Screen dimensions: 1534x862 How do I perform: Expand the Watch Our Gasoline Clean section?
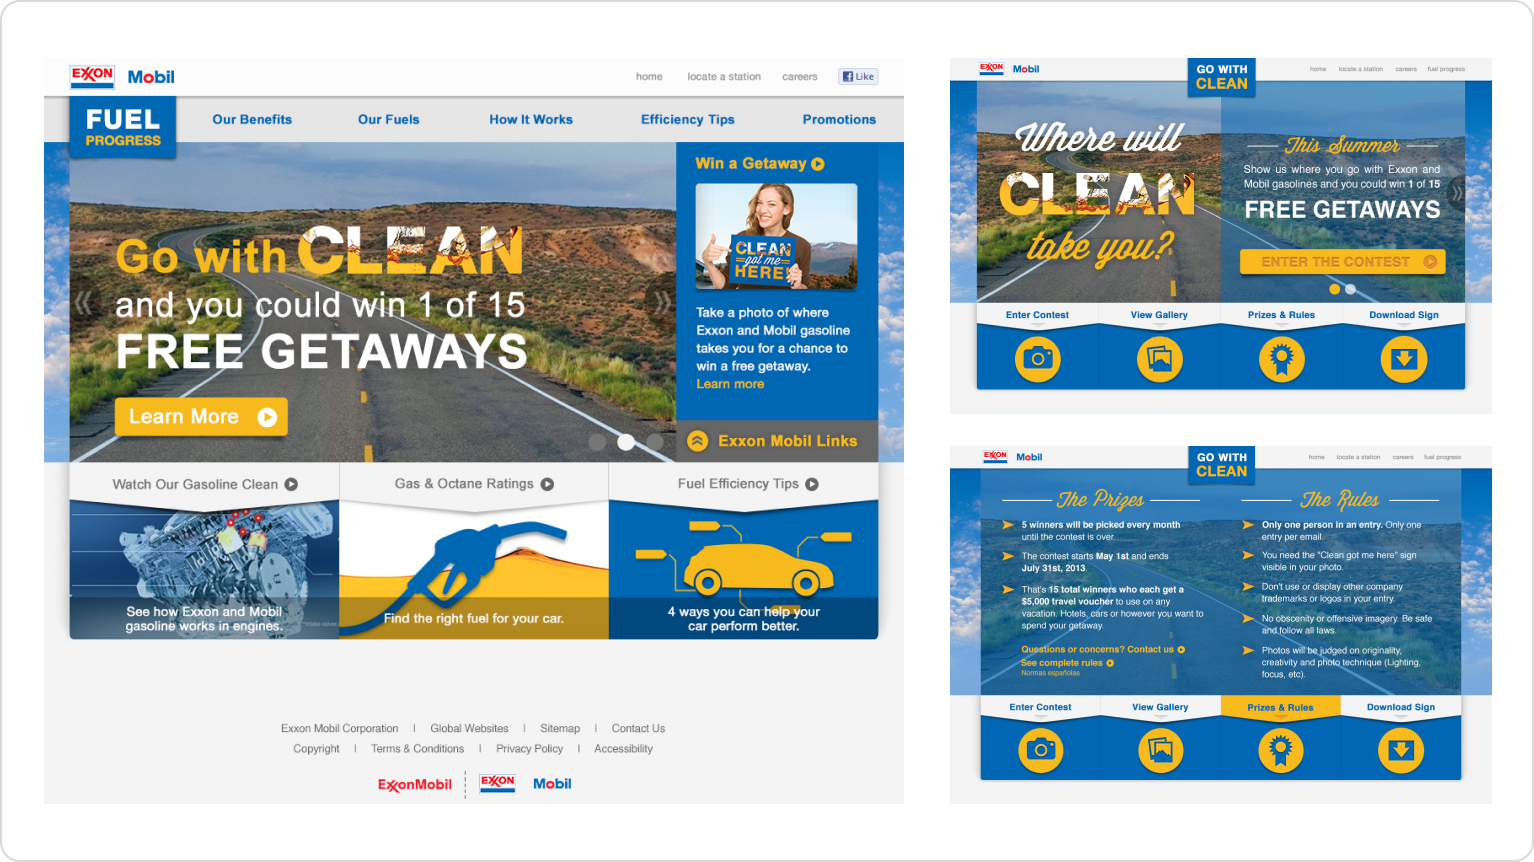coord(291,484)
